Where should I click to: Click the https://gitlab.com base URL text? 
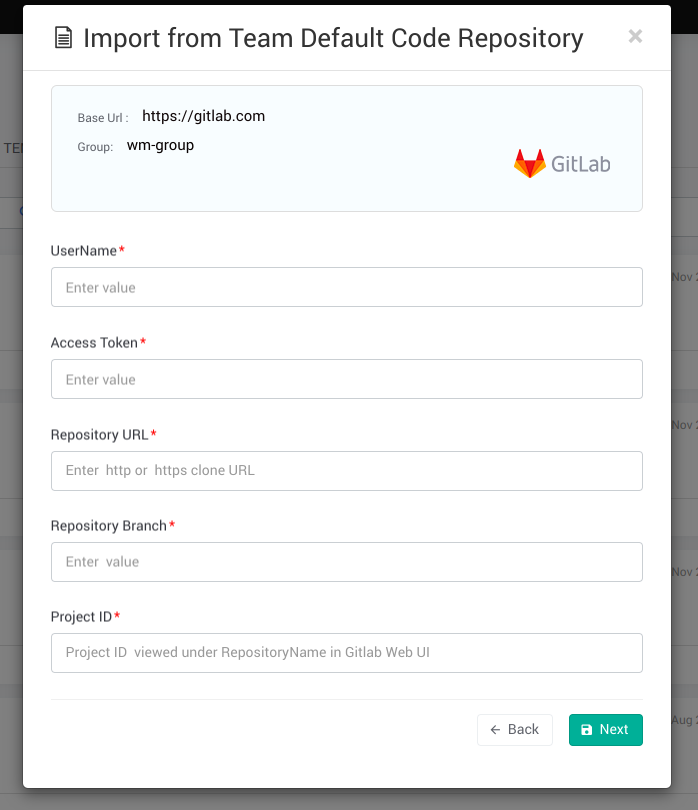(x=203, y=116)
